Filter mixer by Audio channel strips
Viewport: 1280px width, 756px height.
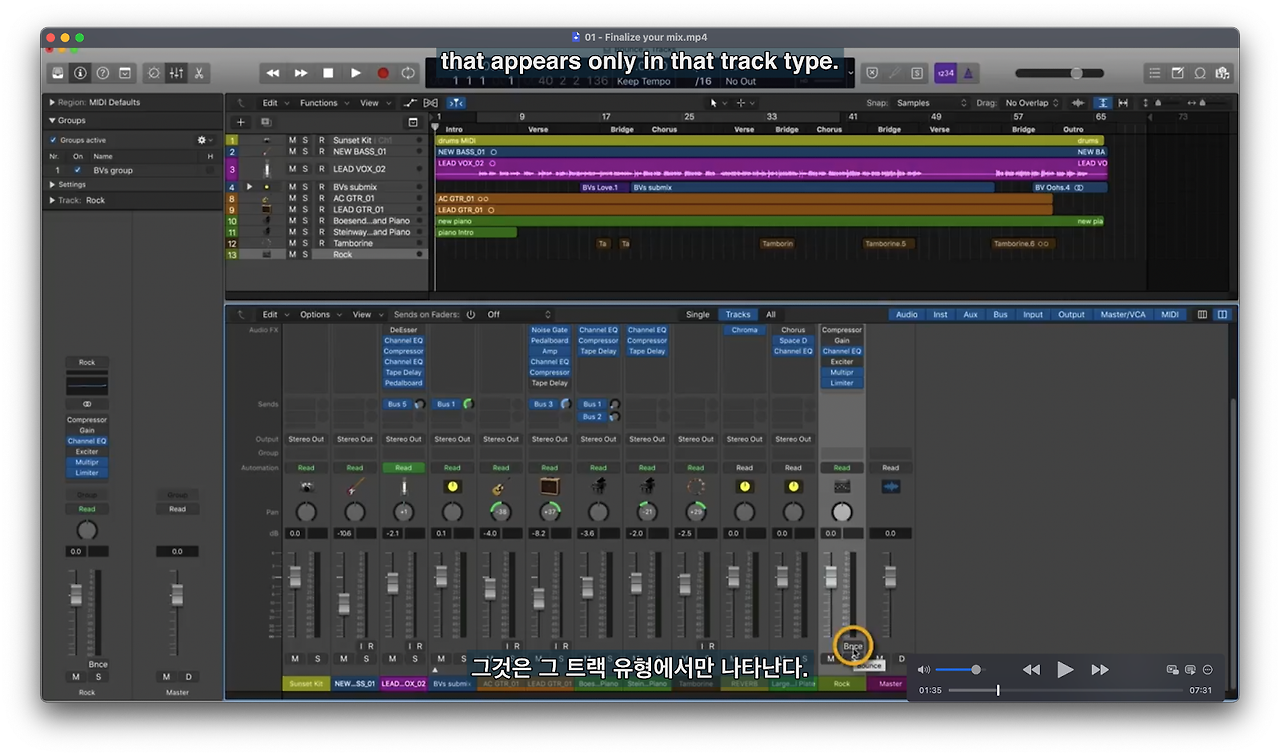[907, 315]
